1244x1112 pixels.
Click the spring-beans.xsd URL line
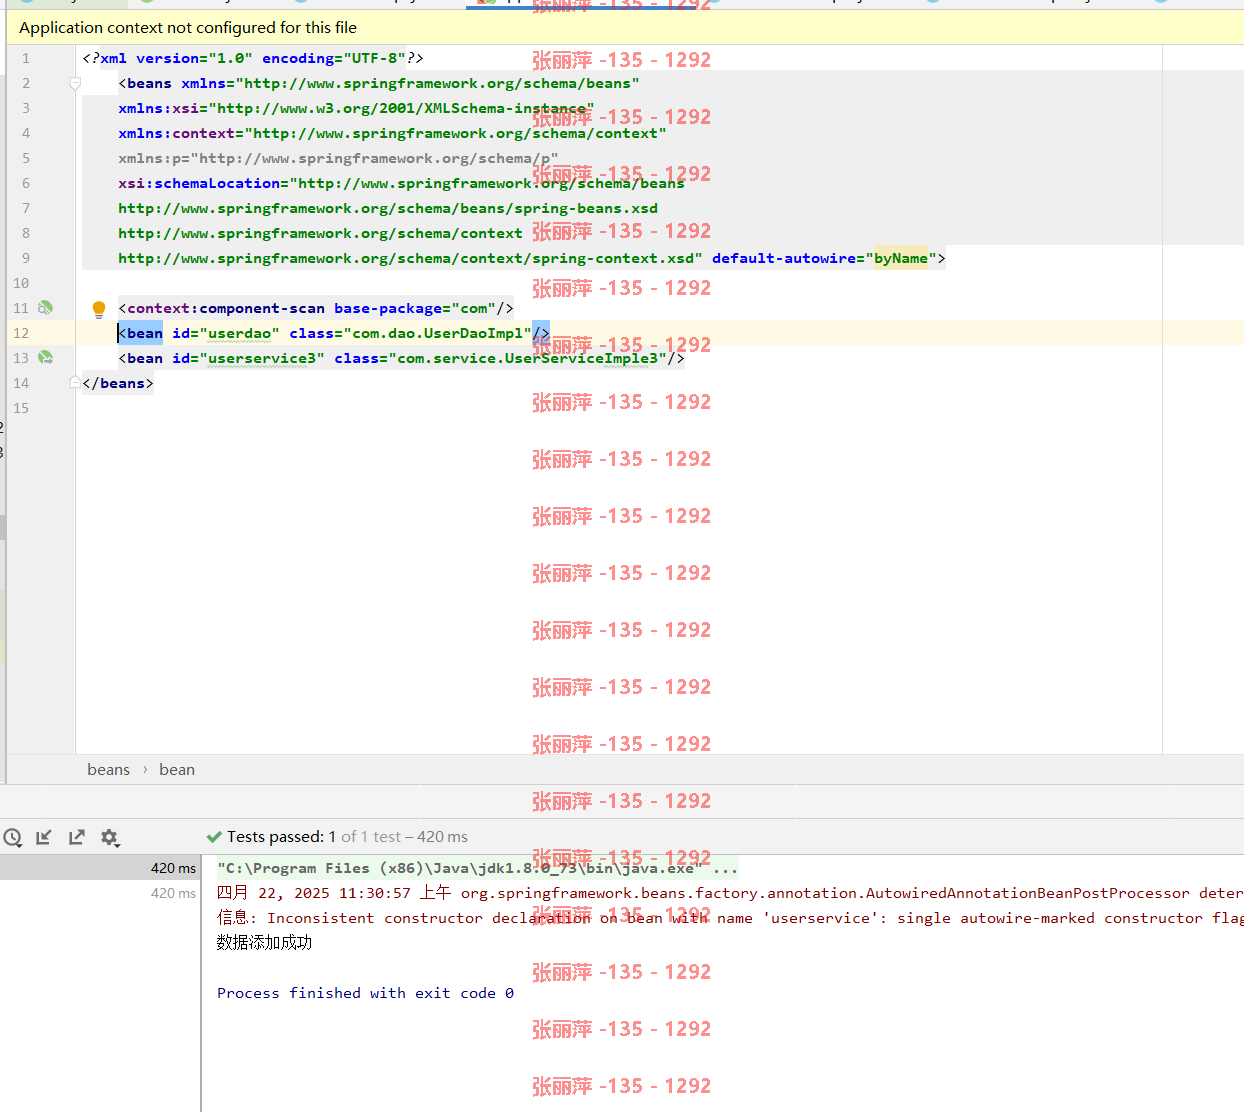tap(388, 209)
